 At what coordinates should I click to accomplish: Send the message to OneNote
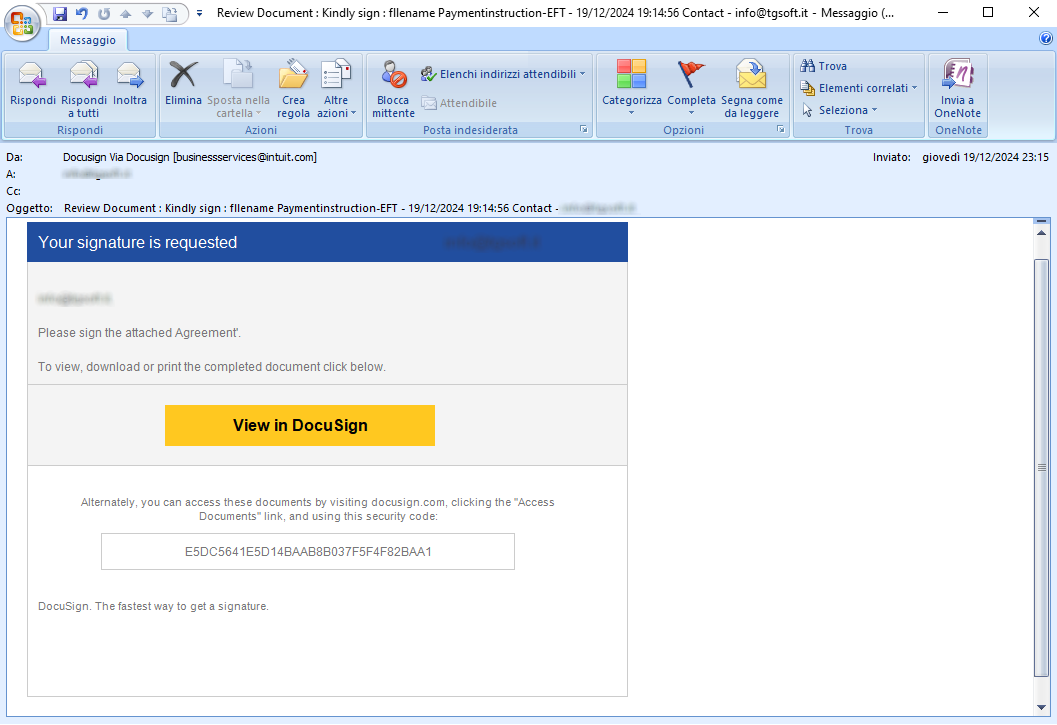tap(957, 89)
